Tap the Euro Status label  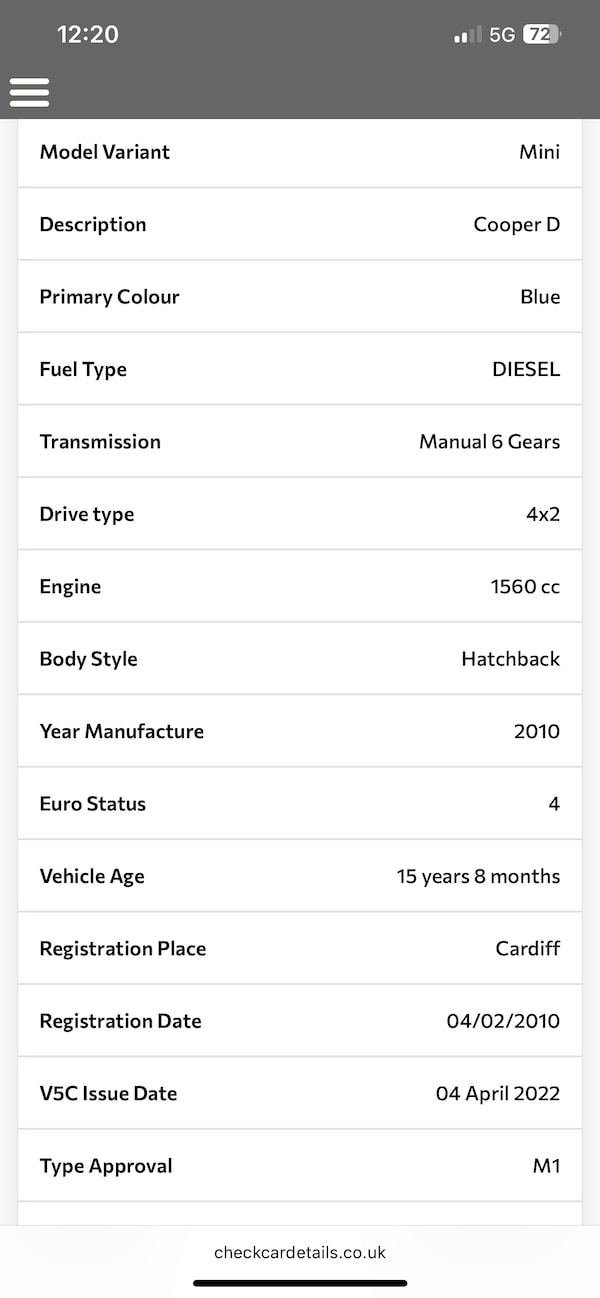tap(92, 804)
